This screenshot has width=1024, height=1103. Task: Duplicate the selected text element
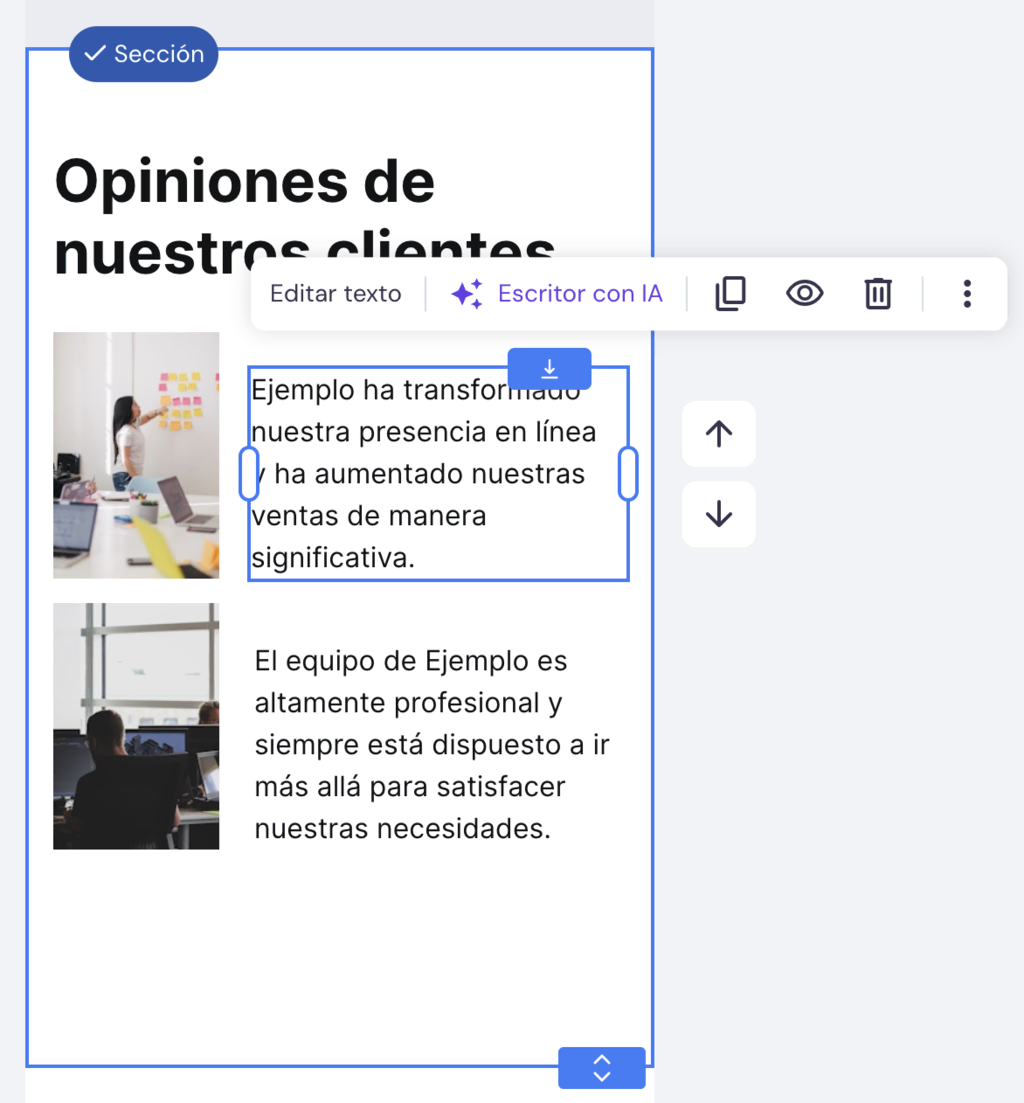[730, 294]
